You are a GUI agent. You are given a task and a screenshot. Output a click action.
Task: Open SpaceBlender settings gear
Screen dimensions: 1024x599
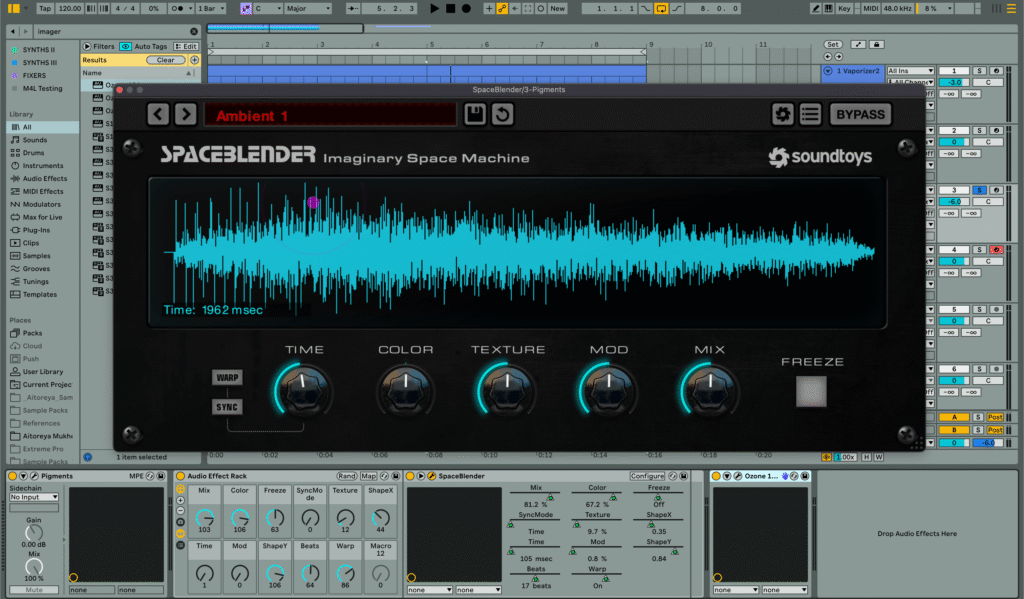point(782,114)
